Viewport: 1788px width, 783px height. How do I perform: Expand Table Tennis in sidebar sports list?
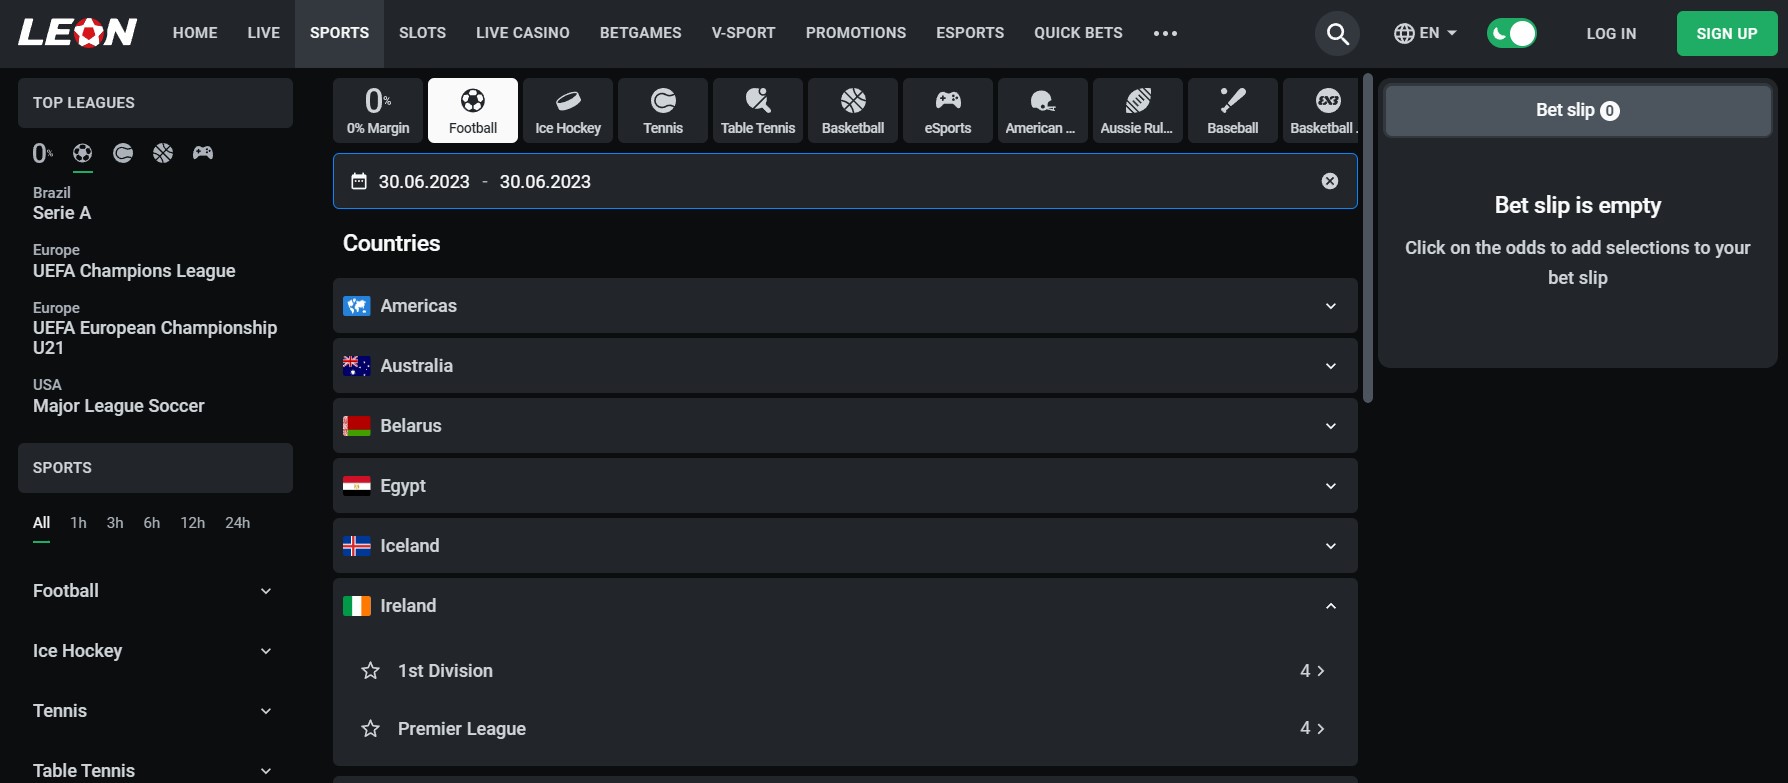pyautogui.click(x=153, y=771)
